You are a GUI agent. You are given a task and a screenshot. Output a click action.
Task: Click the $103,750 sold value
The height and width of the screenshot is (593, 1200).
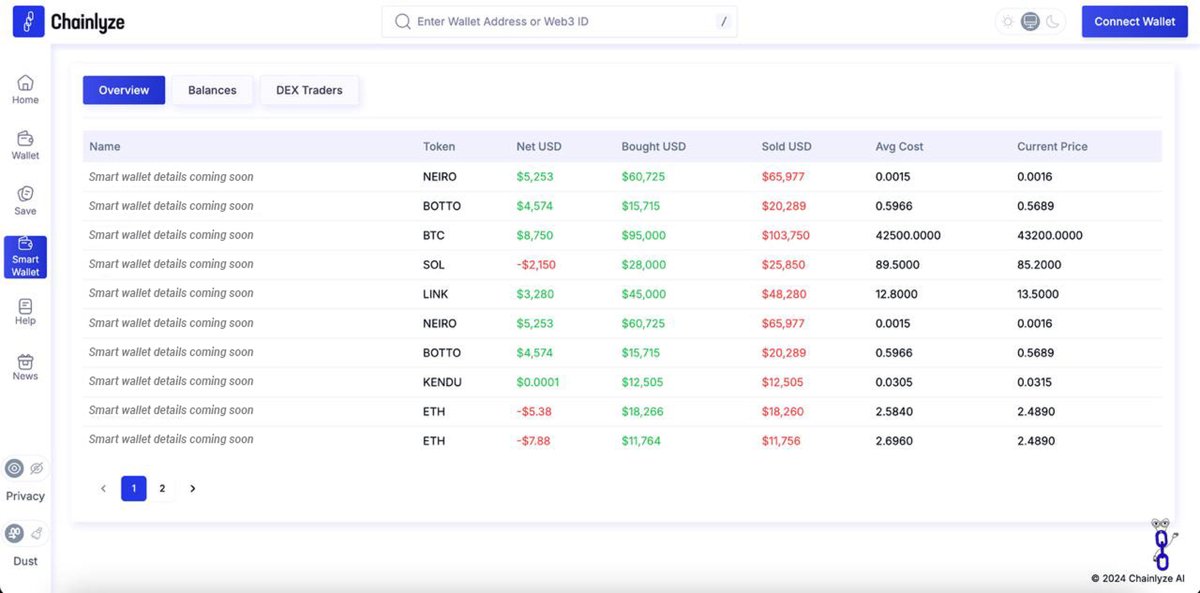click(x=786, y=236)
